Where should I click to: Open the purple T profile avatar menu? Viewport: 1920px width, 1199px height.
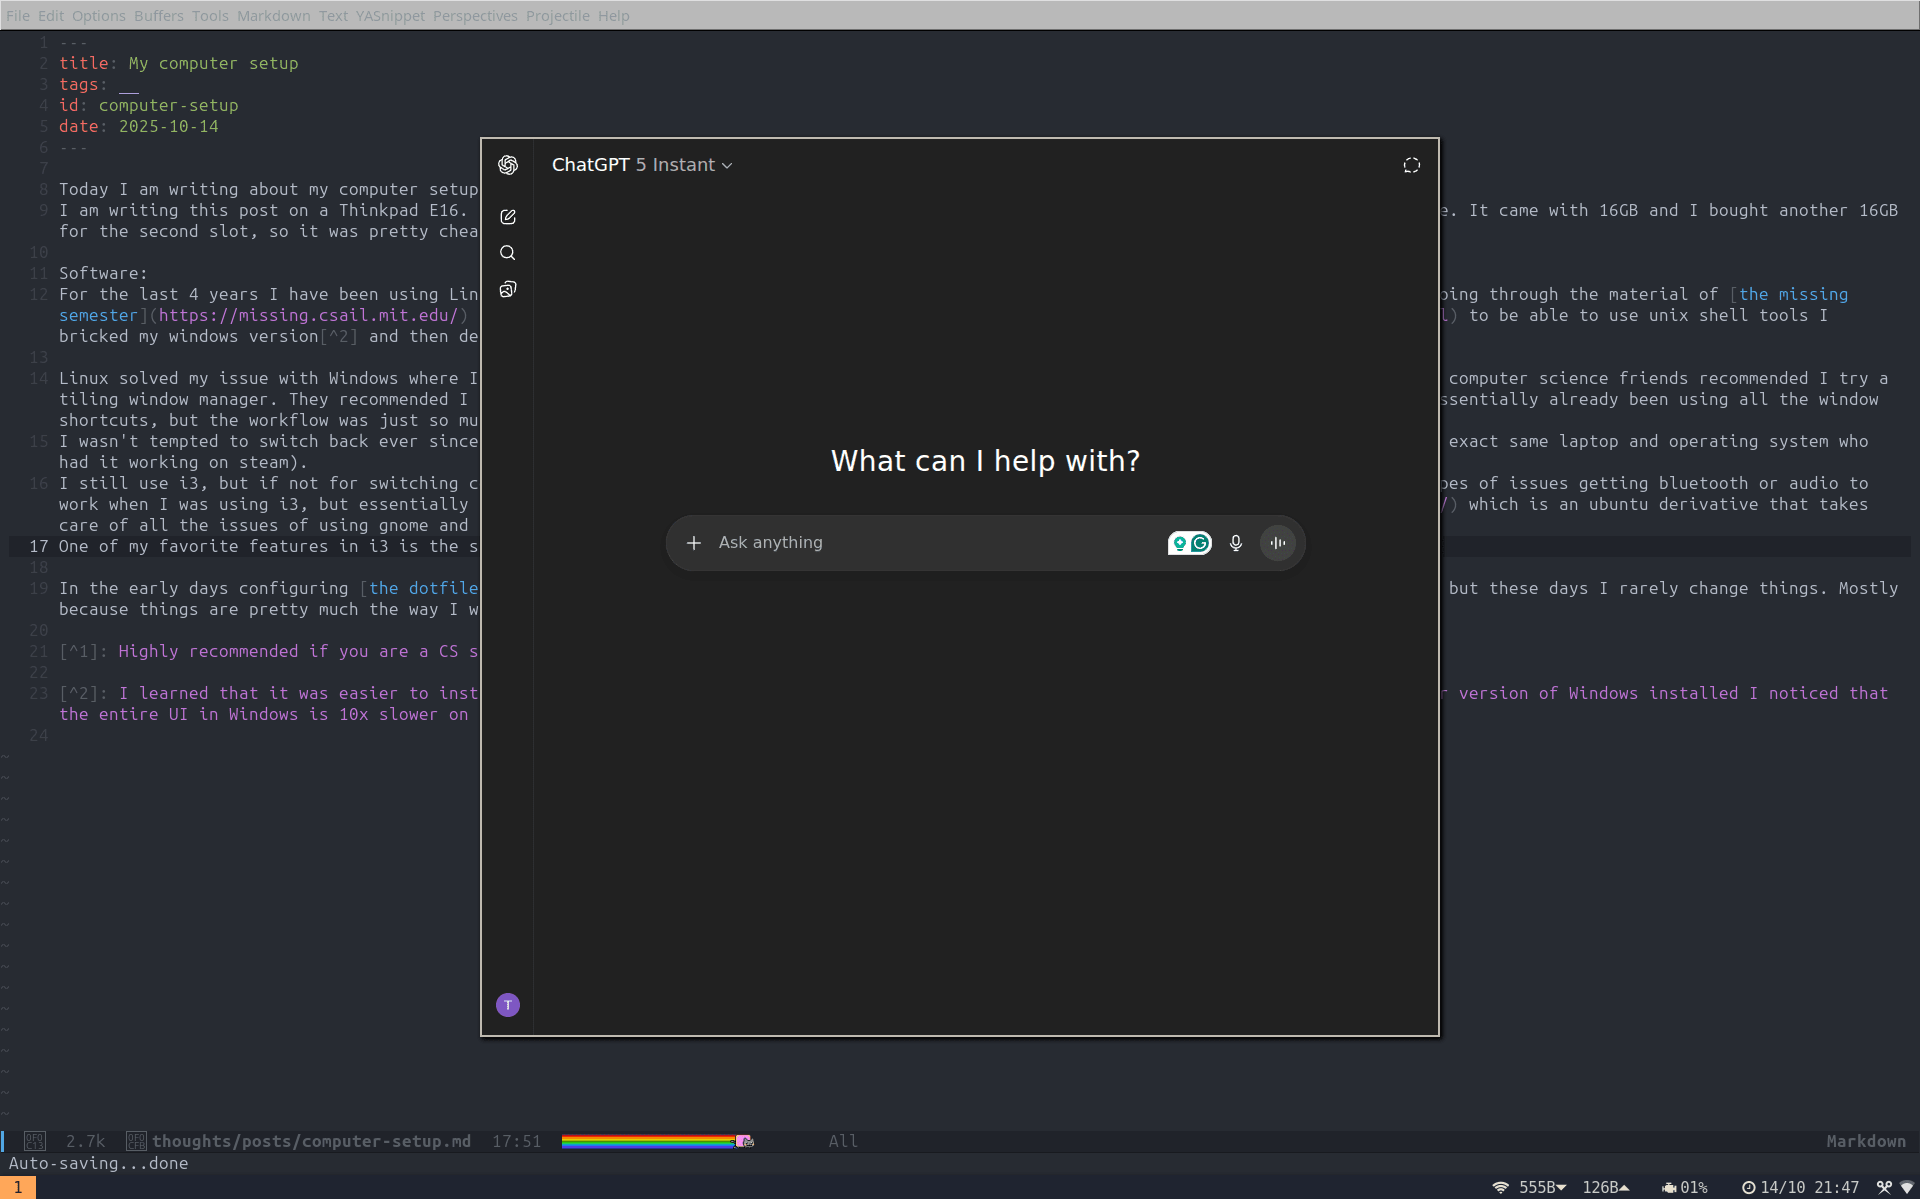(x=508, y=1005)
